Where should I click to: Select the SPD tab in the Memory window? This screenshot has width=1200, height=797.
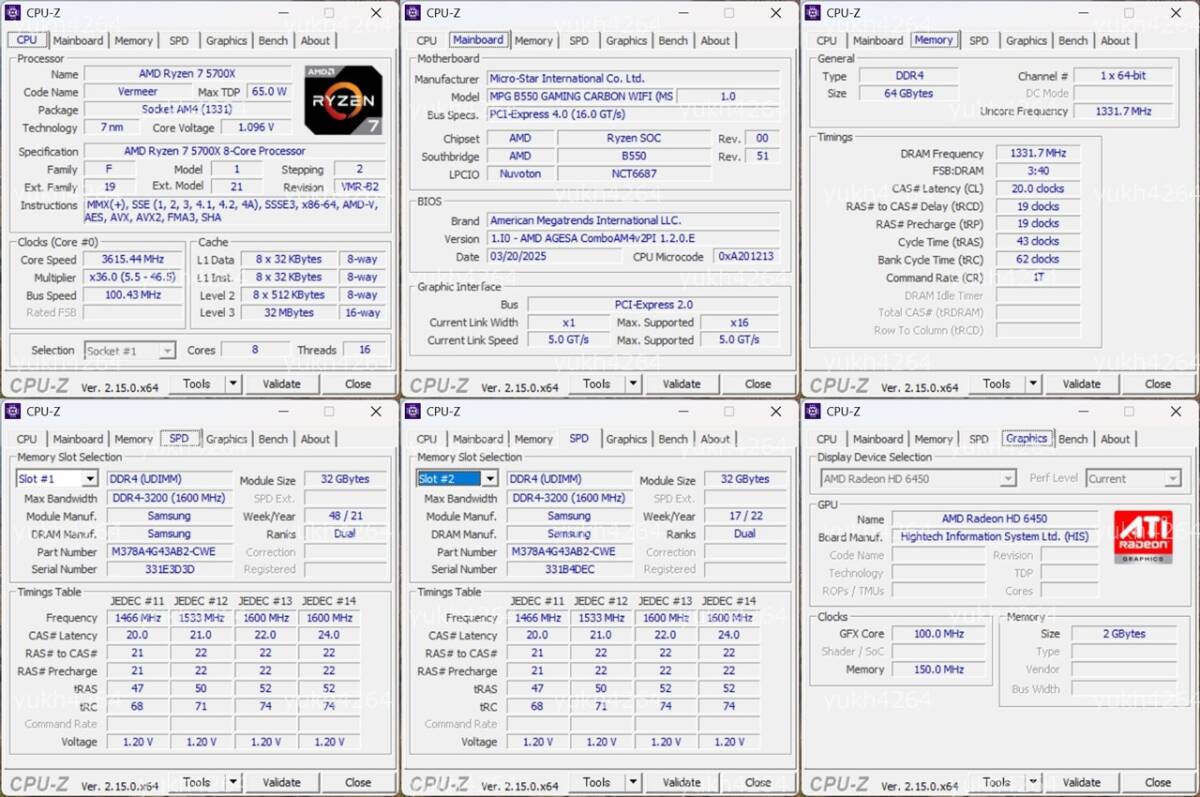979,41
